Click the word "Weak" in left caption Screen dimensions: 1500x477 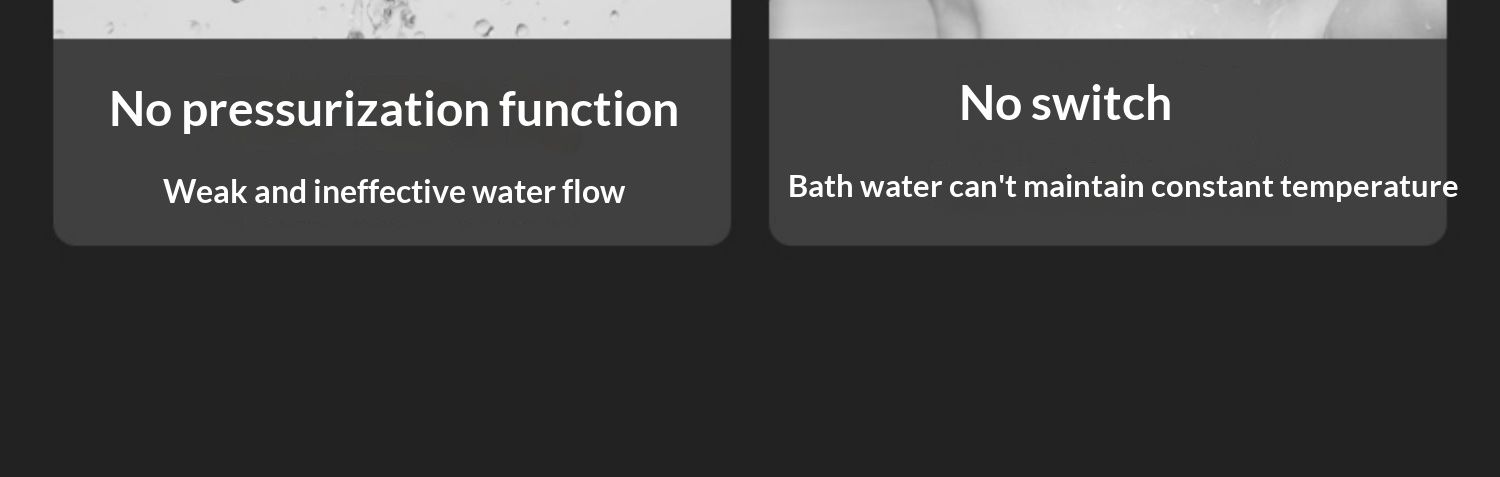205,191
